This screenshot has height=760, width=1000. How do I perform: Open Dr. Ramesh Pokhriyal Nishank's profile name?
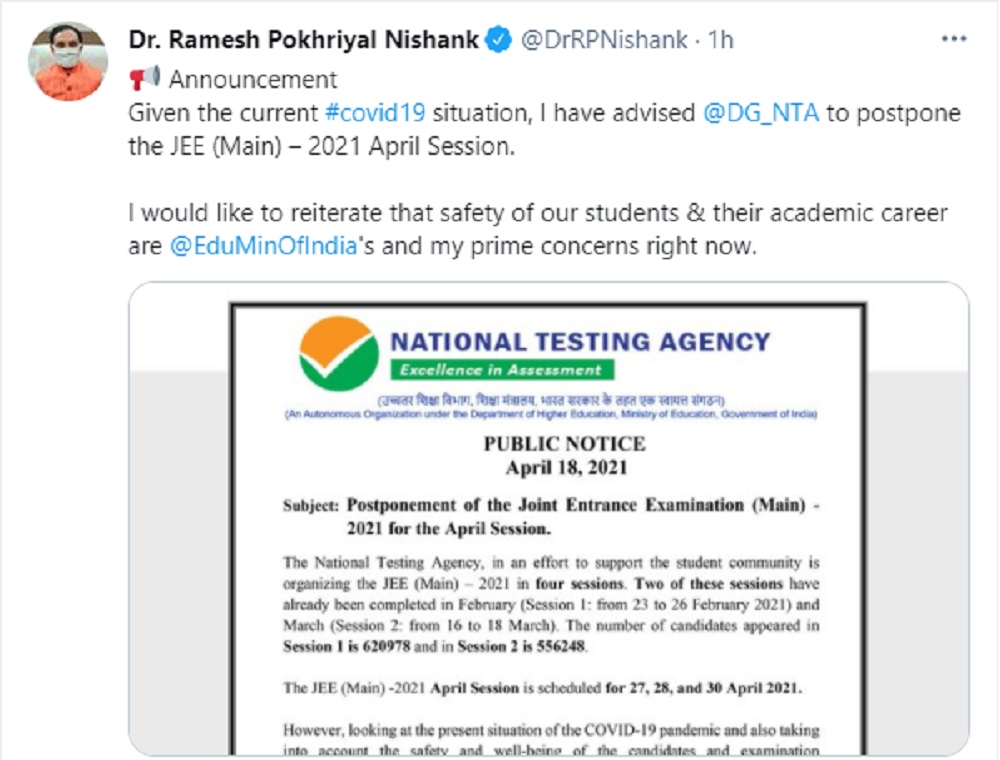click(x=303, y=40)
